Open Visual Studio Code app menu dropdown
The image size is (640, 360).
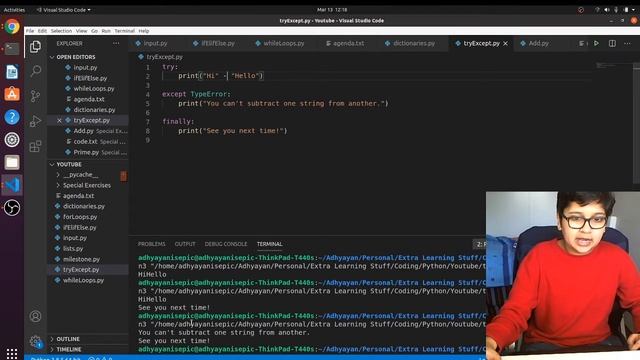tap(63, 10)
